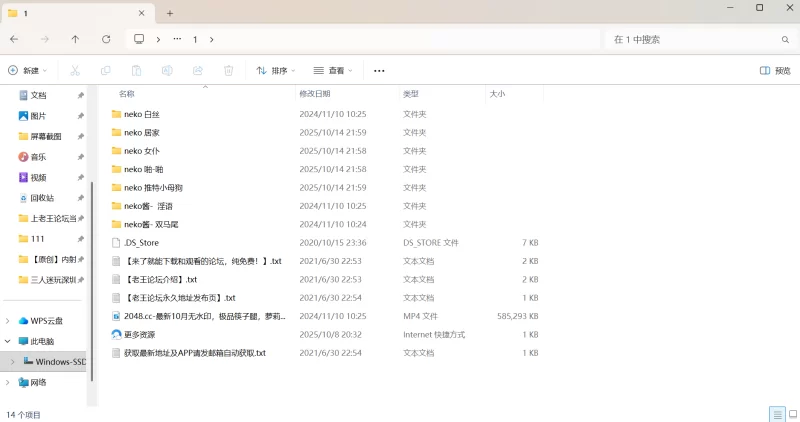Viewport: 800px width, 422px height.
Task: Click the Rename icon in toolbar
Action: pos(167,71)
